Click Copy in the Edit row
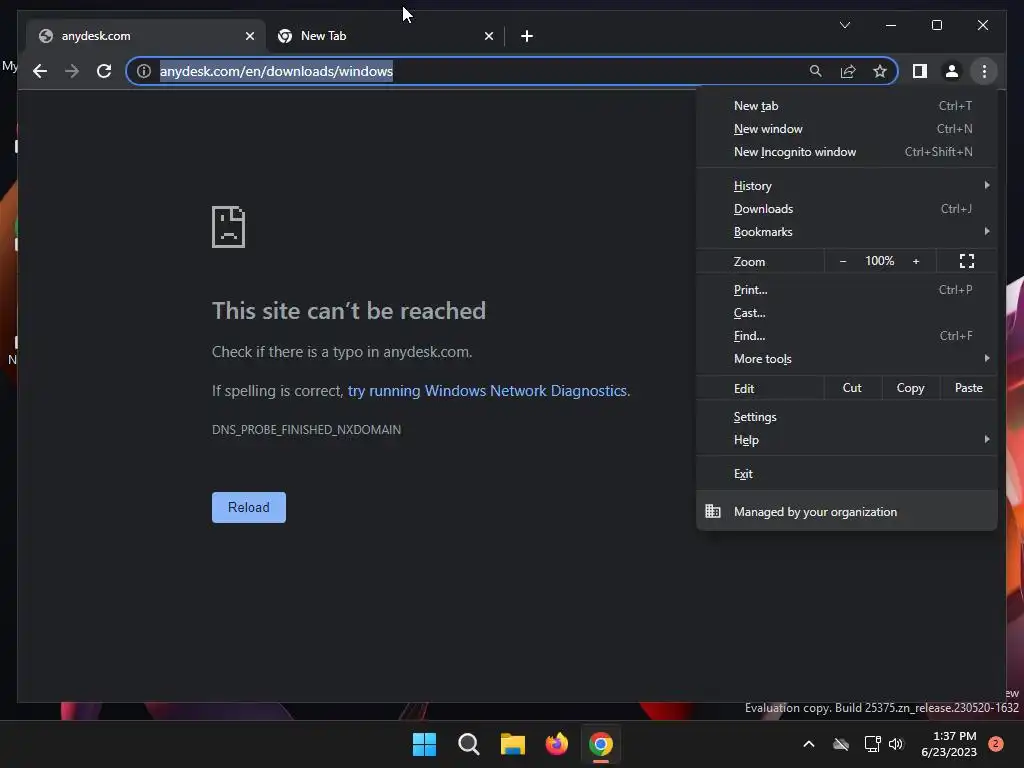The image size is (1024, 768). (x=910, y=388)
